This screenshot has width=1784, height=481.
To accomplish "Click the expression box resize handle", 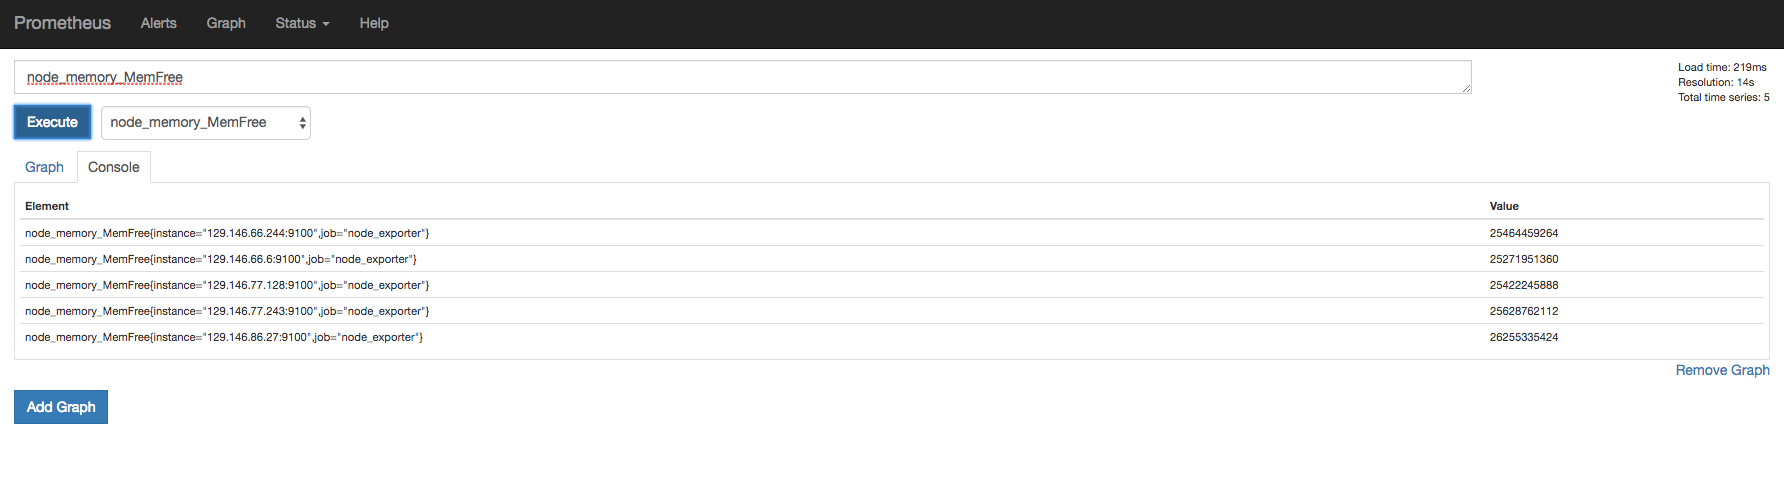I will [1466, 89].
